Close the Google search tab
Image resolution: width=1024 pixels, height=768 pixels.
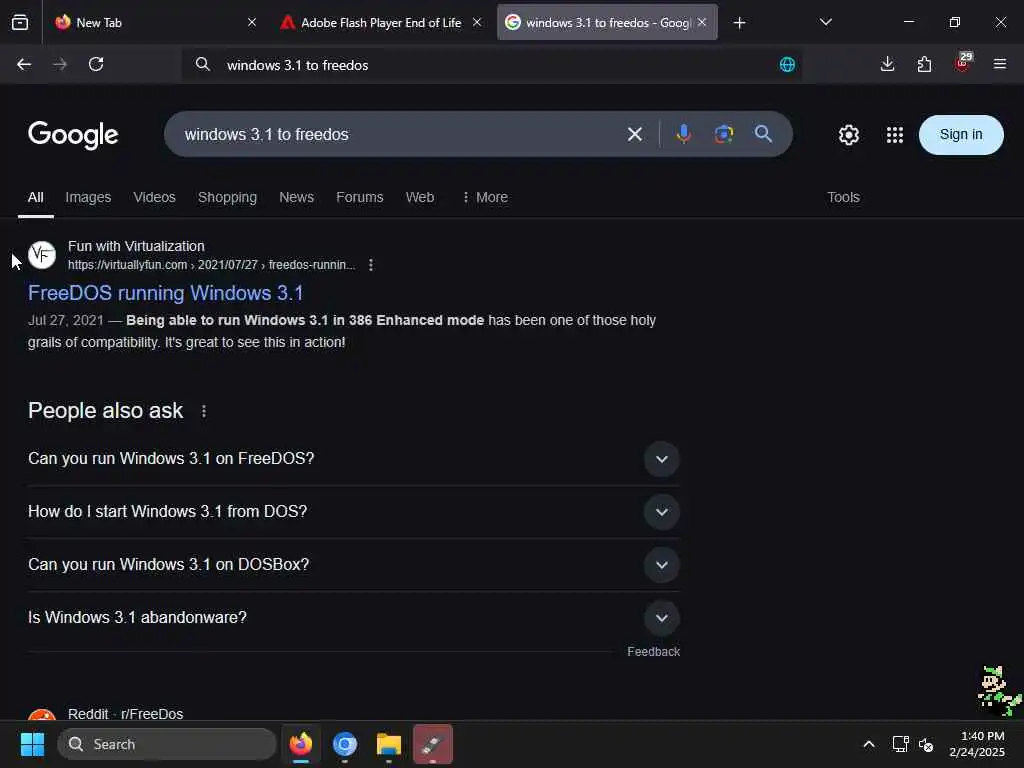click(x=702, y=22)
